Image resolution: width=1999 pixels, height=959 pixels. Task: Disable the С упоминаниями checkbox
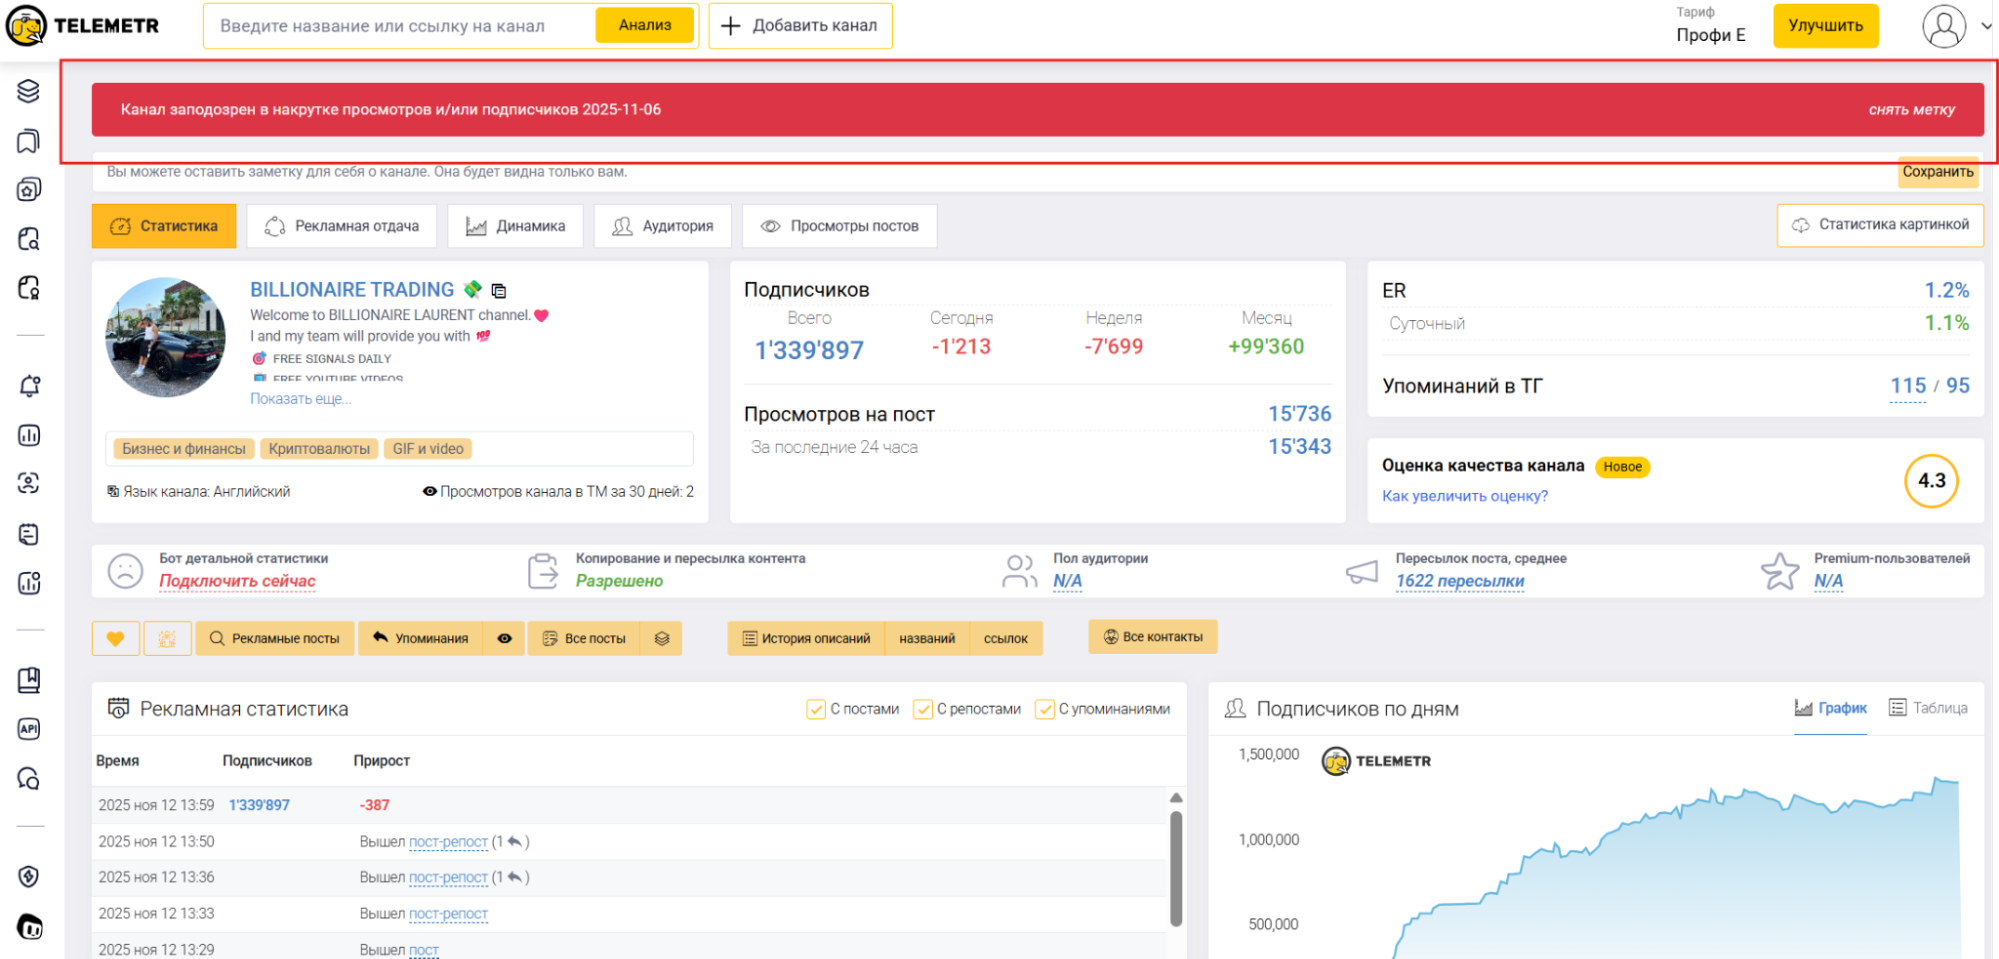(x=1044, y=710)
